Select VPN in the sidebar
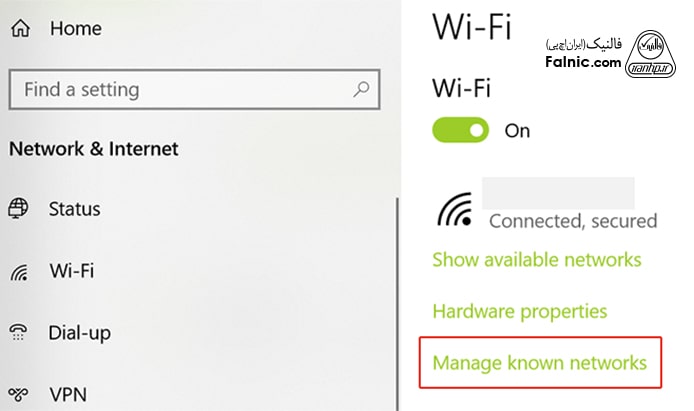 point(68,393)
